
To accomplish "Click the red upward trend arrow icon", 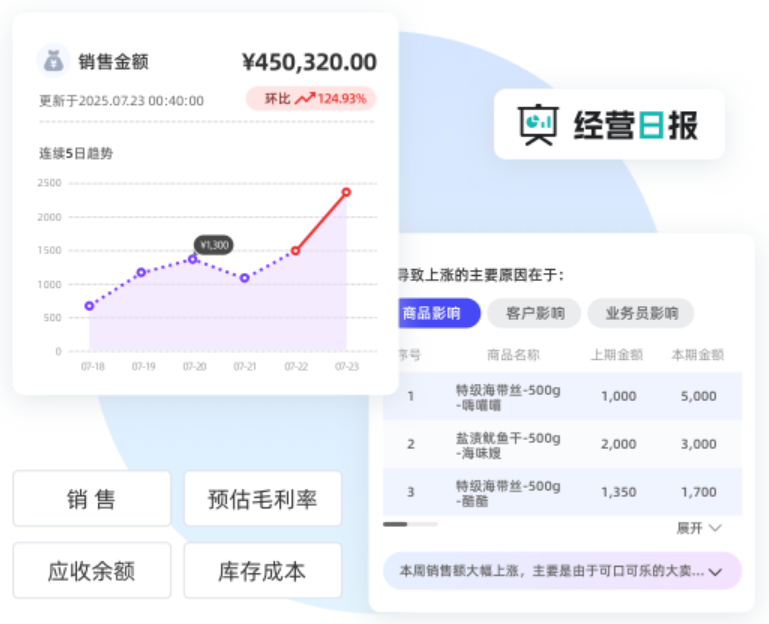I will pos(304,99).
